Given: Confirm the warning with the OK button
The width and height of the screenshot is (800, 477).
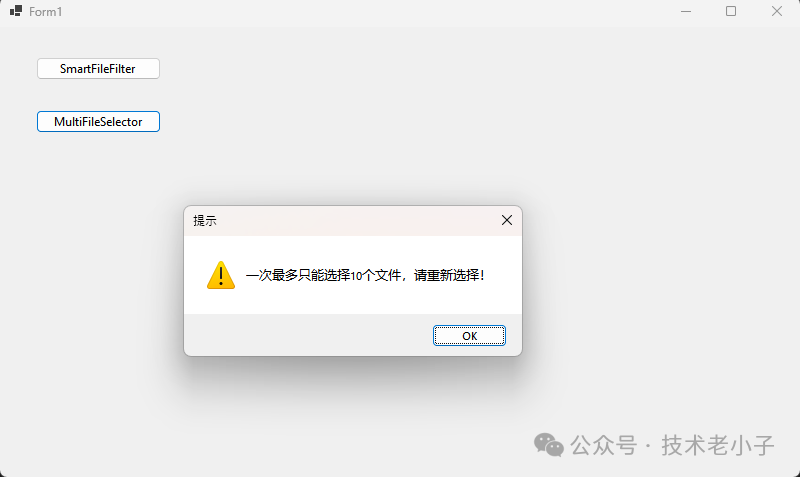Looking at the screenshot, I should tap(469, 336).
